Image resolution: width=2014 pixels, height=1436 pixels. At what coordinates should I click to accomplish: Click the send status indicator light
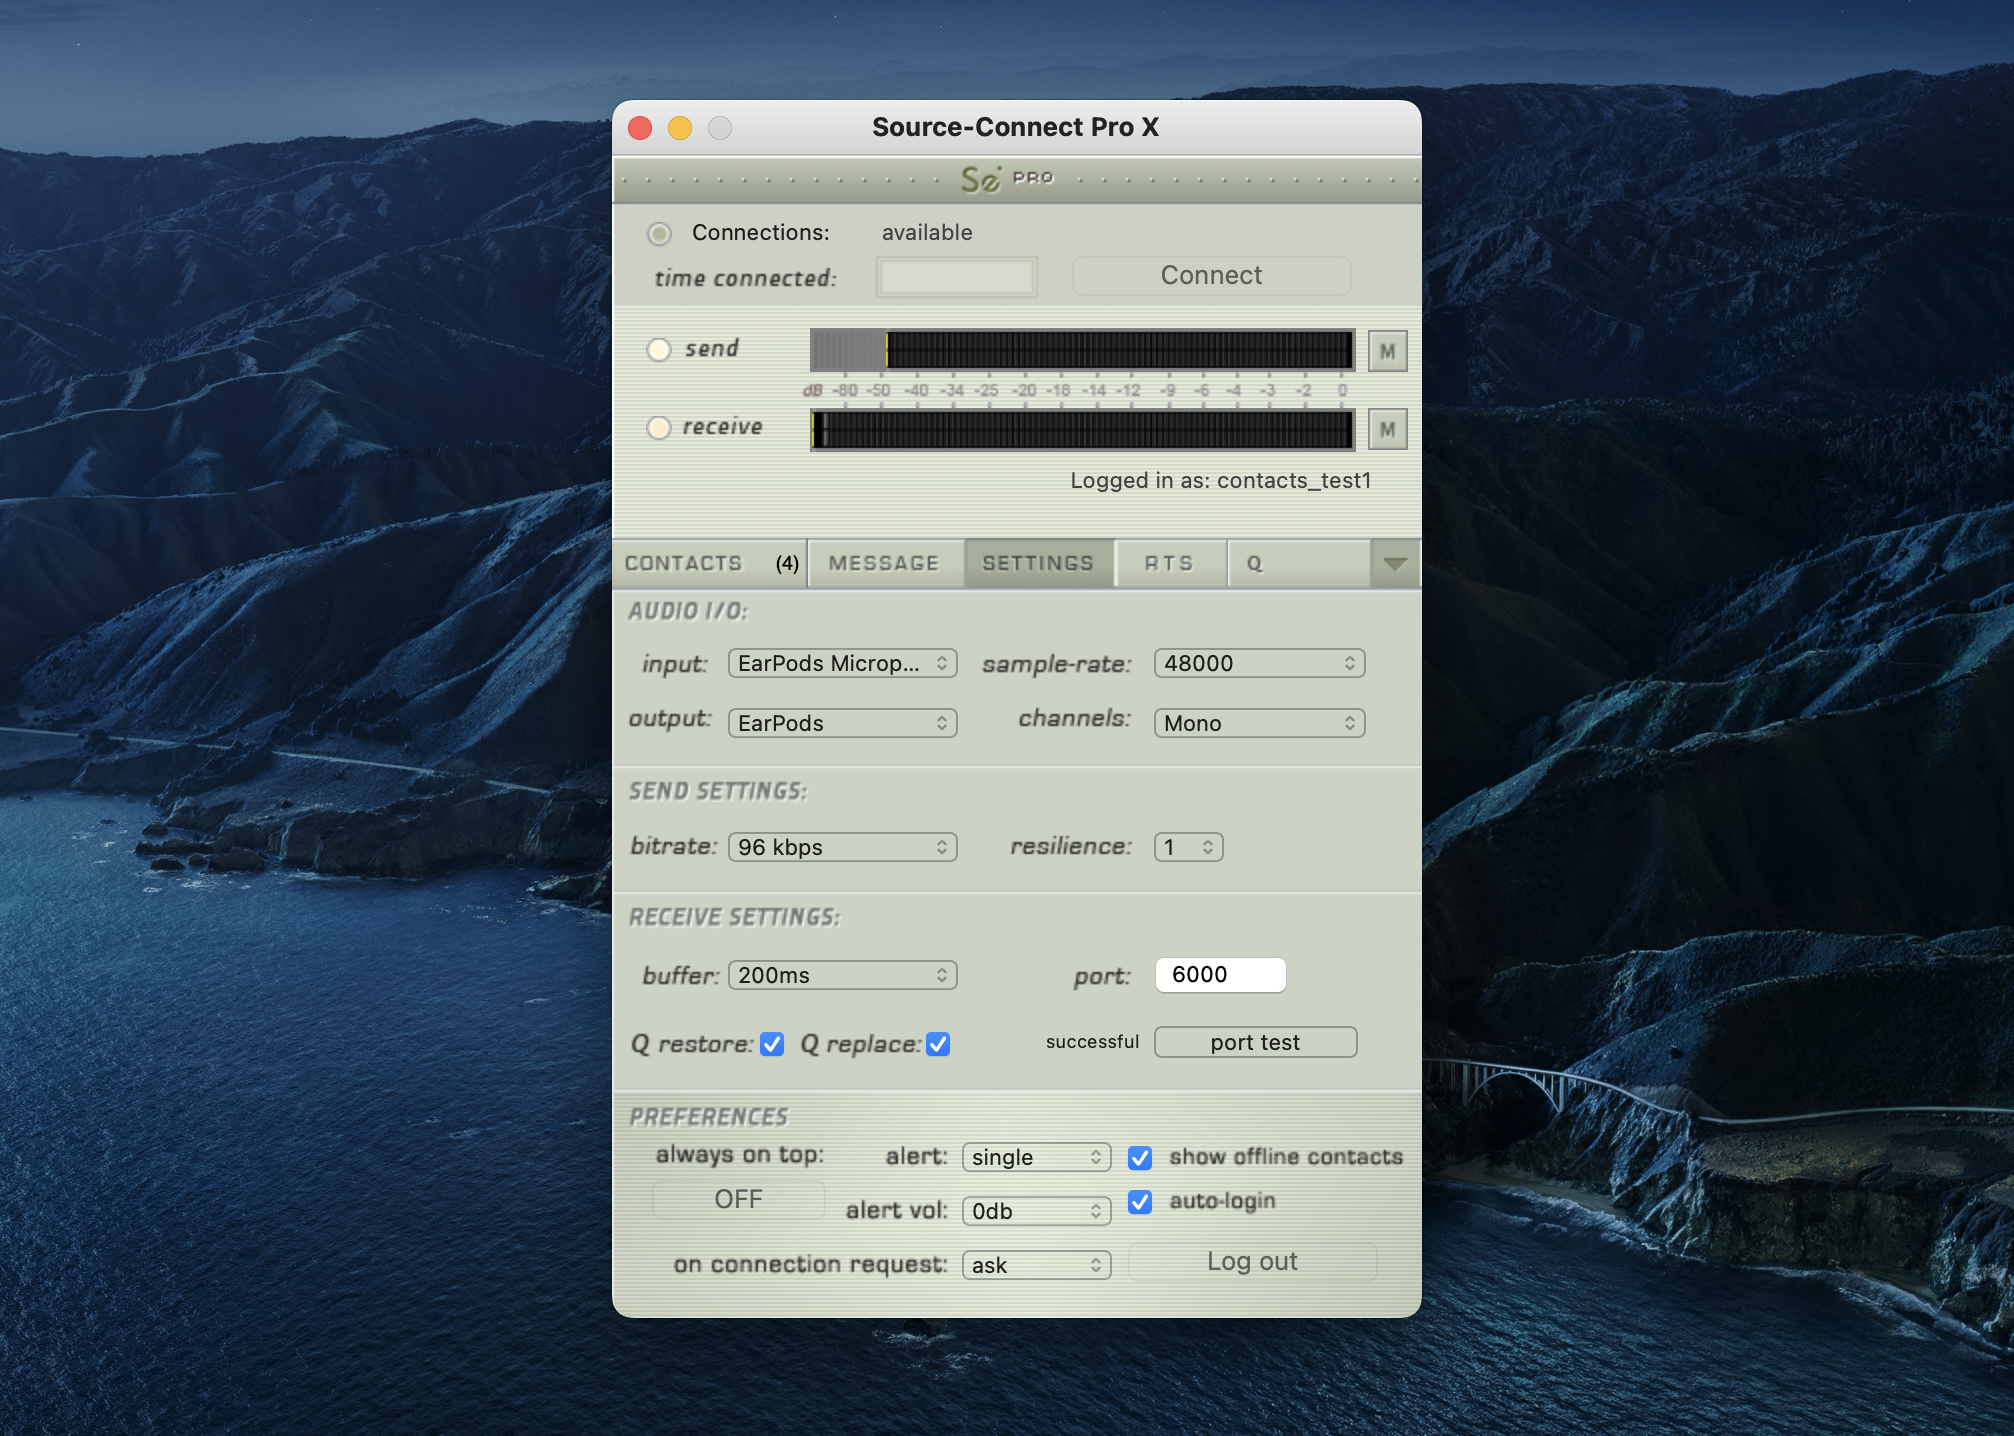659,349
